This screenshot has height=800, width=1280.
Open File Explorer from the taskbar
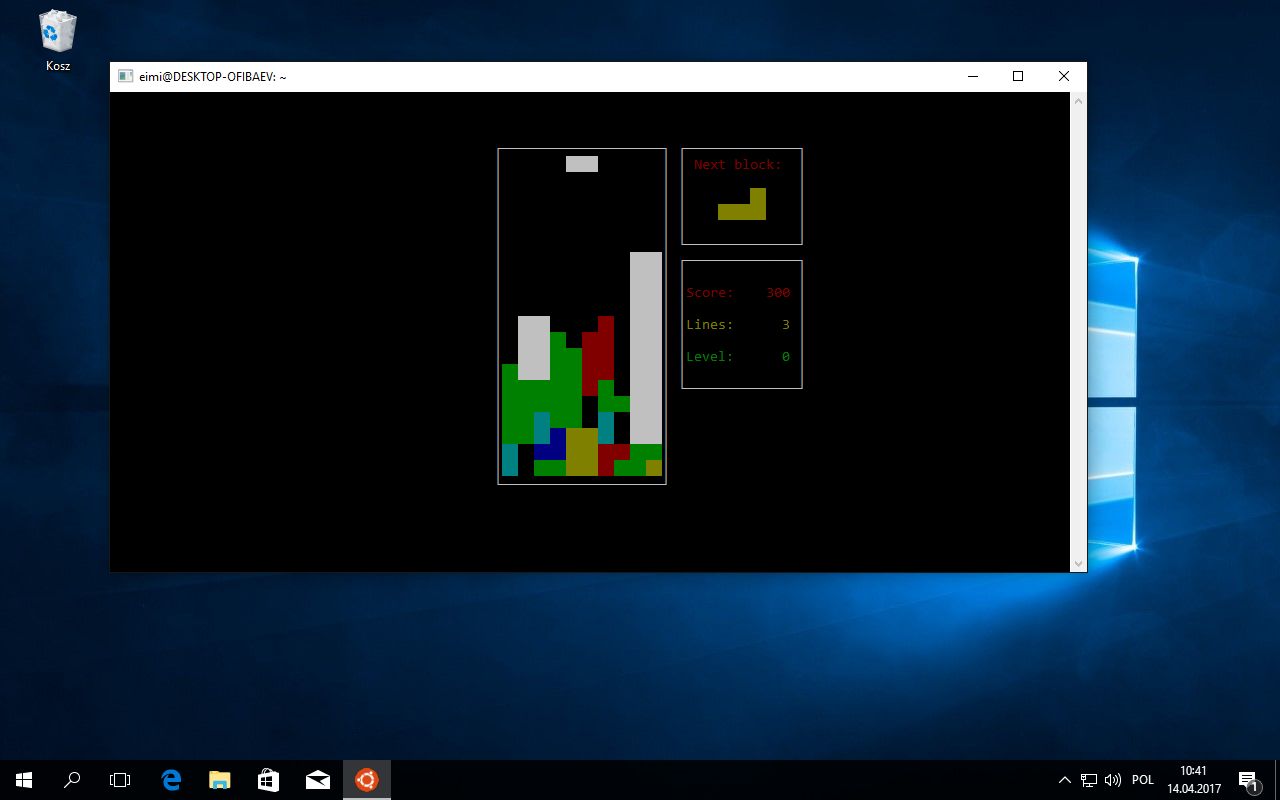click(219, 779)
